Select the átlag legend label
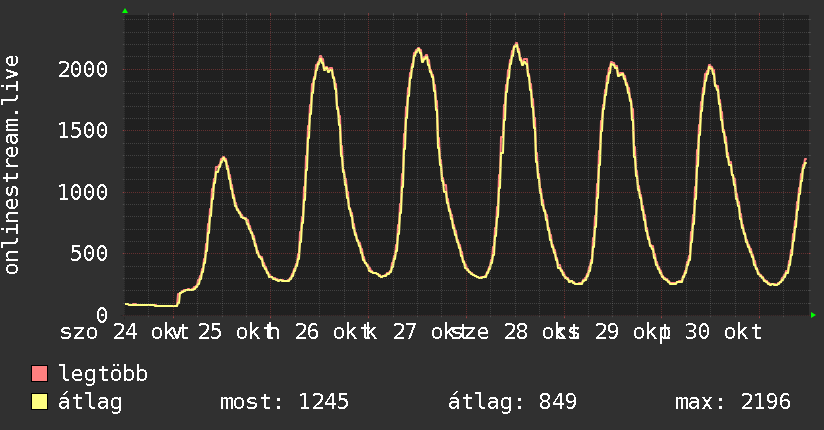 click(90, 402)
